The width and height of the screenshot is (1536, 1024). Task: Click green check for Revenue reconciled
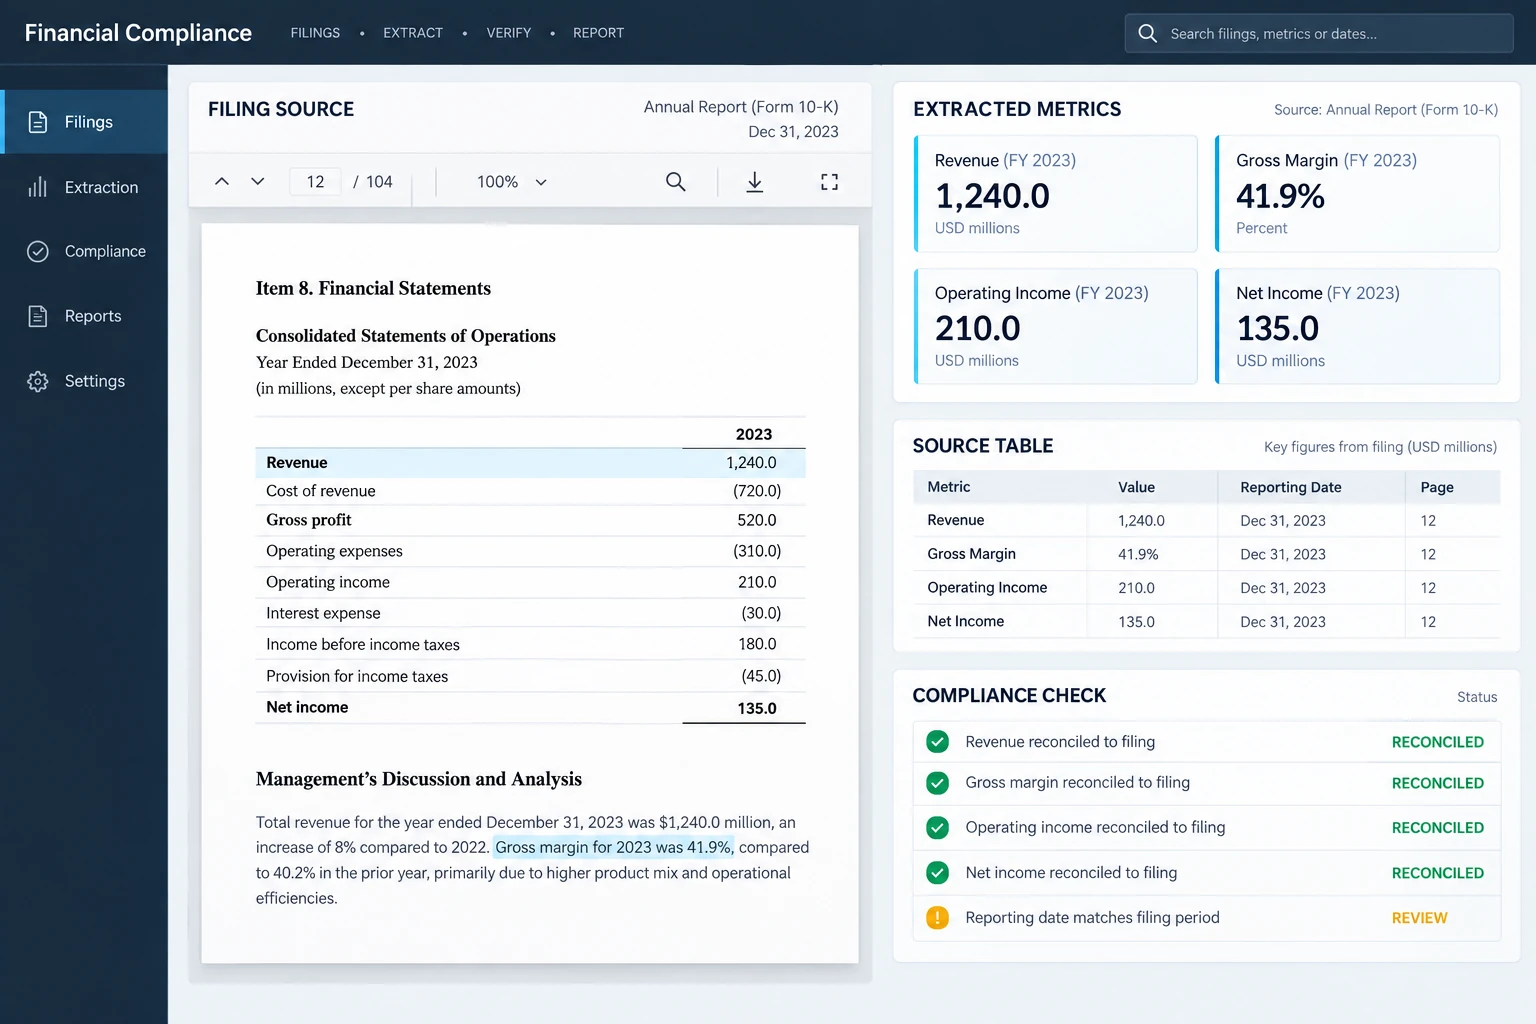click(937, 742)
